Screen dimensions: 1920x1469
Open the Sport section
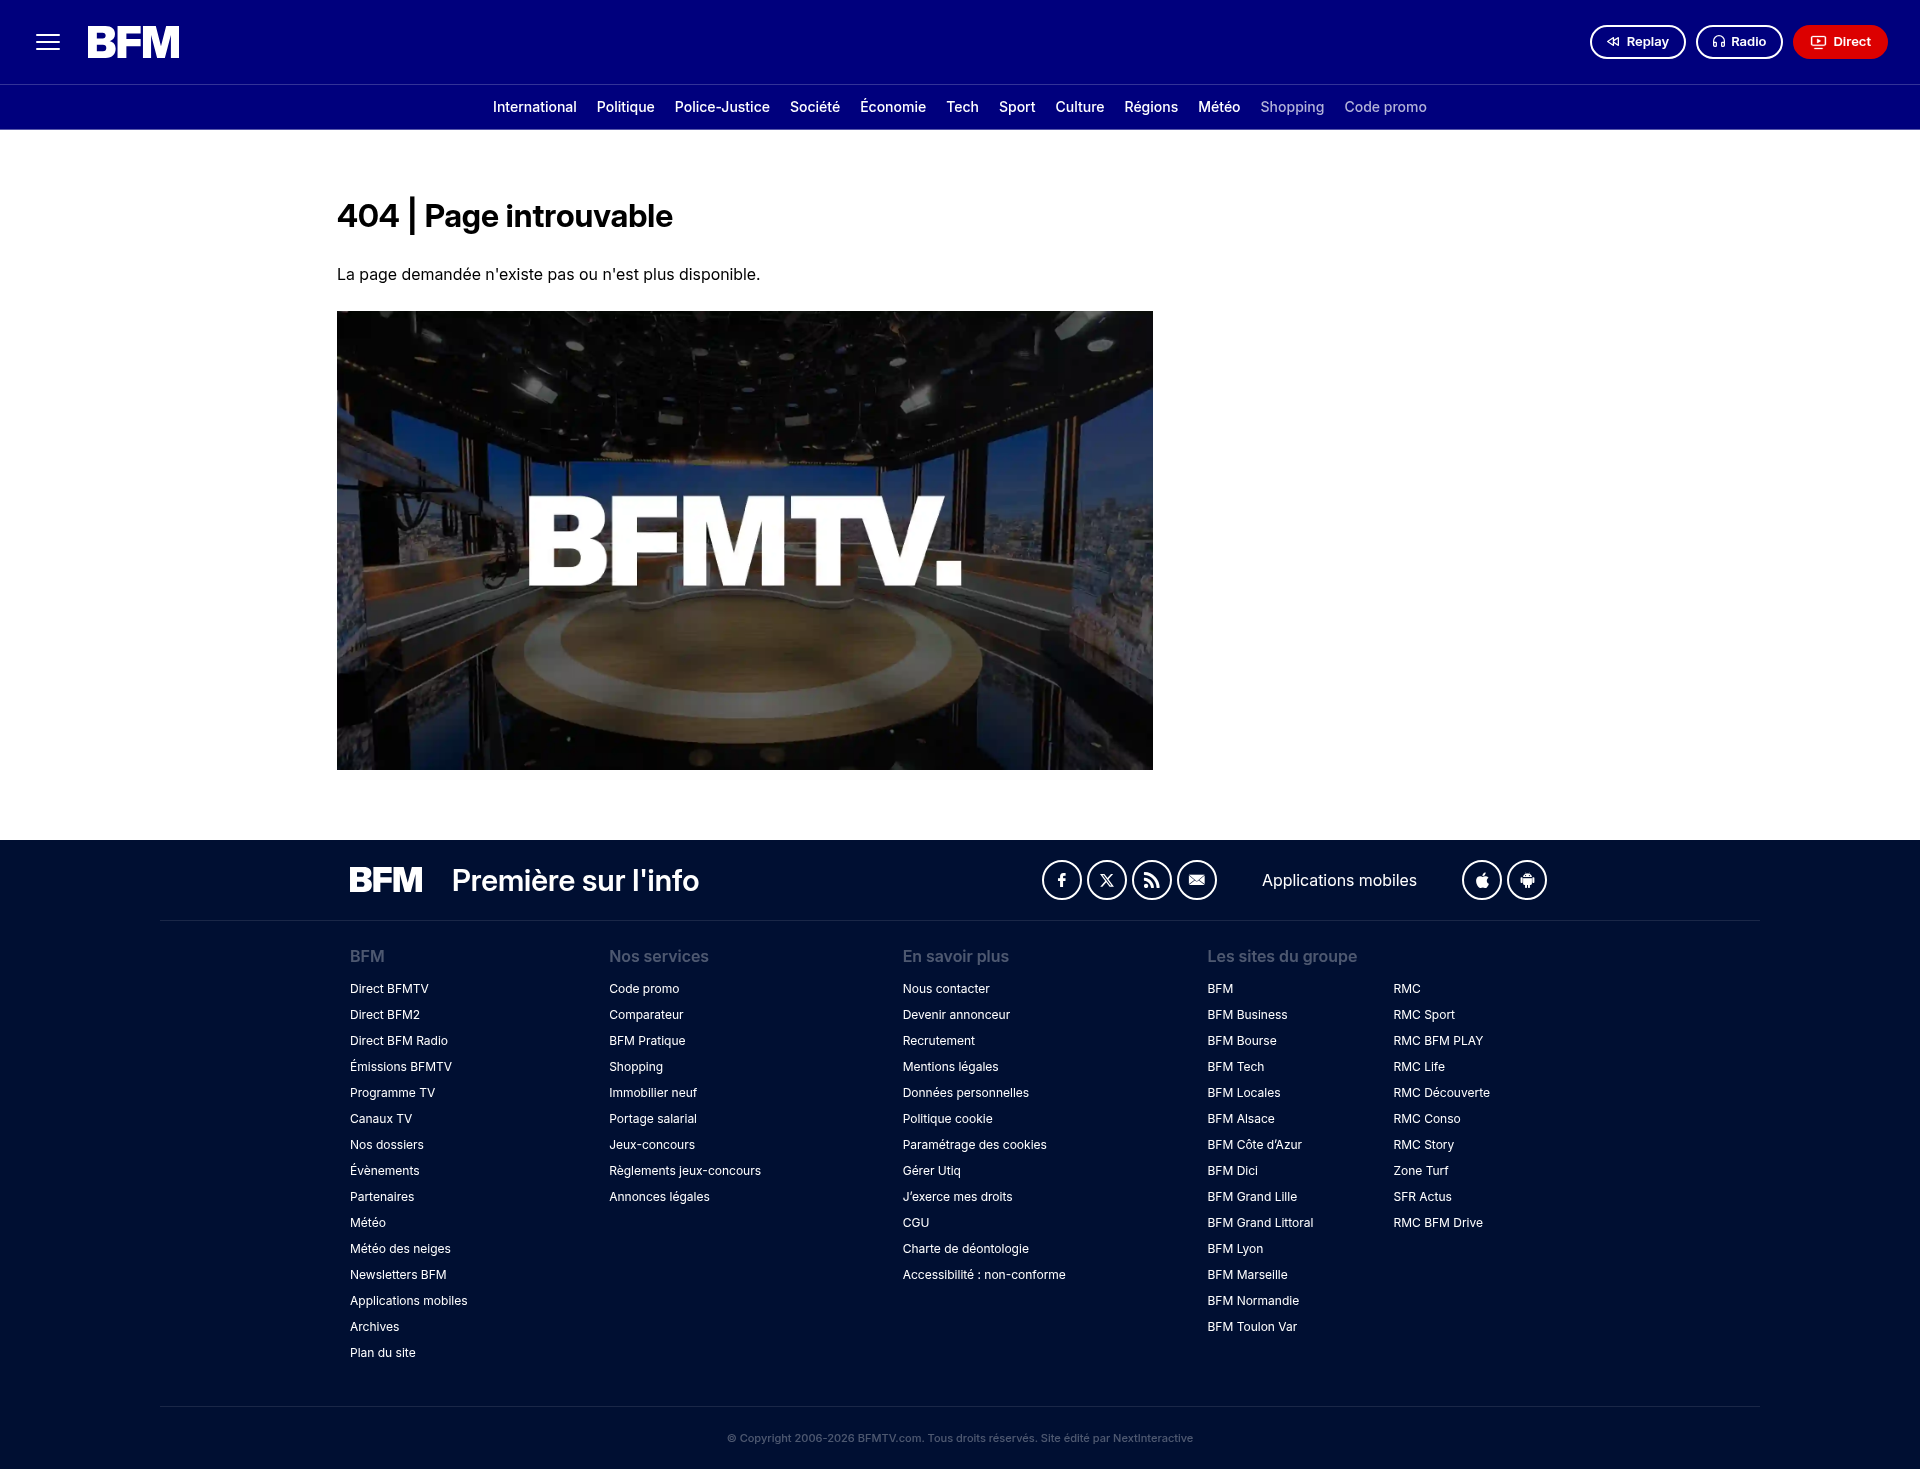tap(1017, 107)
